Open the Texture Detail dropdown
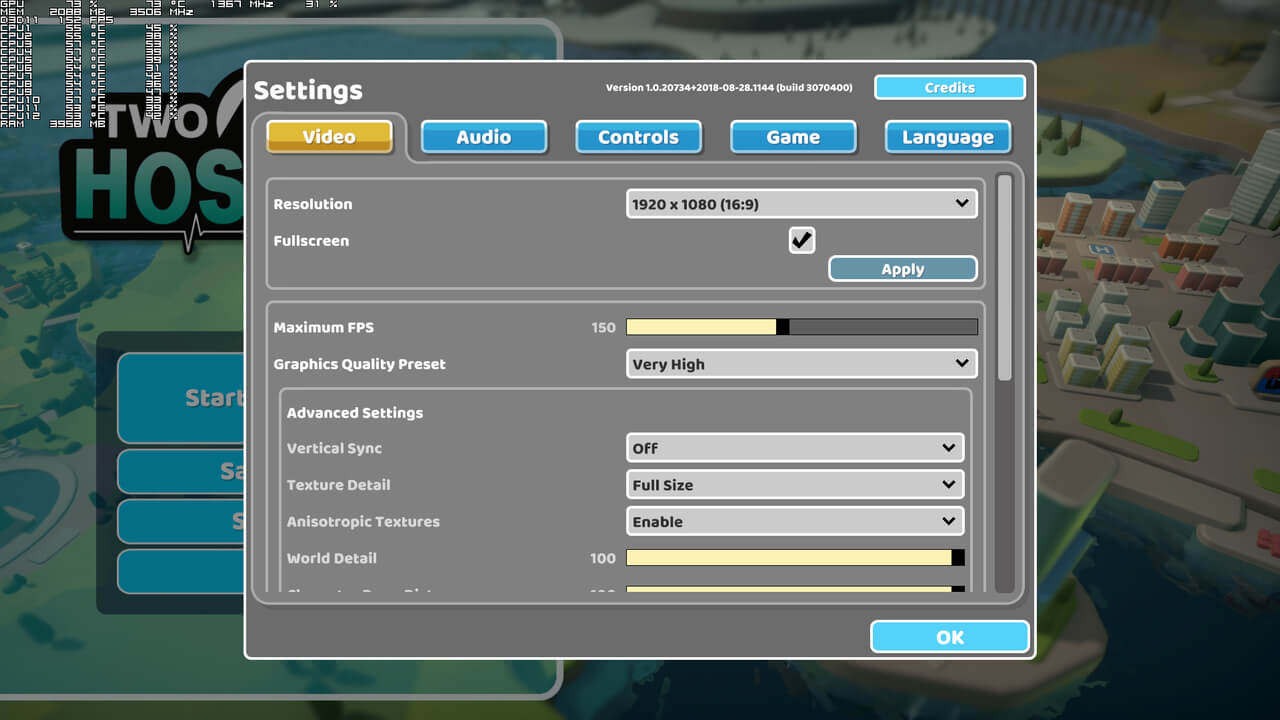Image resolution: width=1280 pixels, height=720 pixels. point(795,485)
